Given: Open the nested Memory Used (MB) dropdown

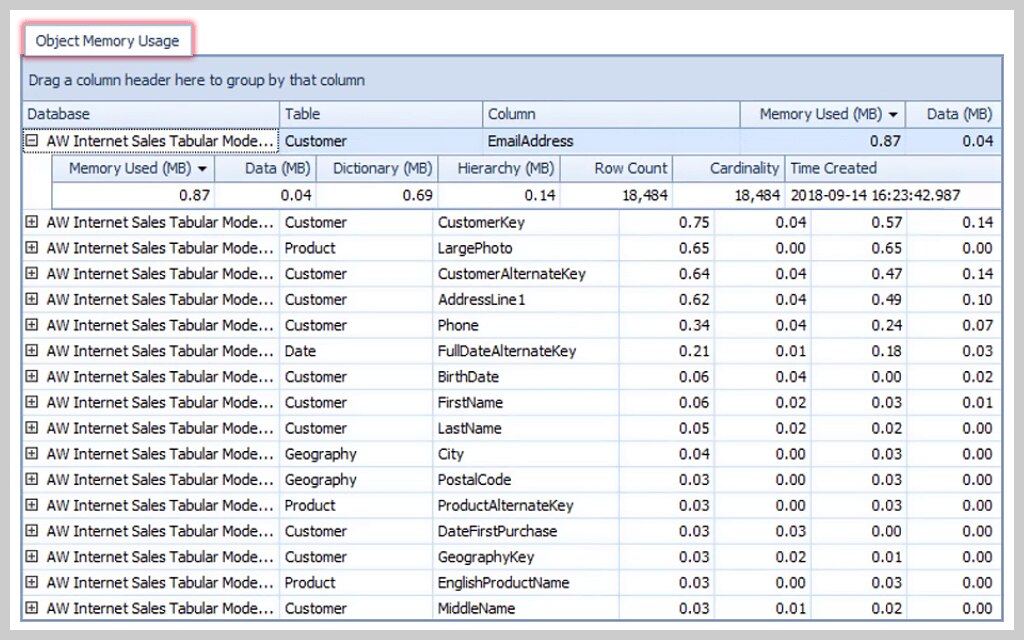Looking at the screenshot, I should pyautogui.click(x=202, y=168).
